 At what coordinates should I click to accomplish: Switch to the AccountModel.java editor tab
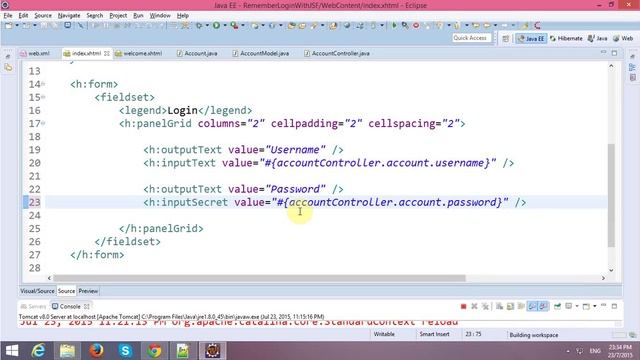click(261, 53)
